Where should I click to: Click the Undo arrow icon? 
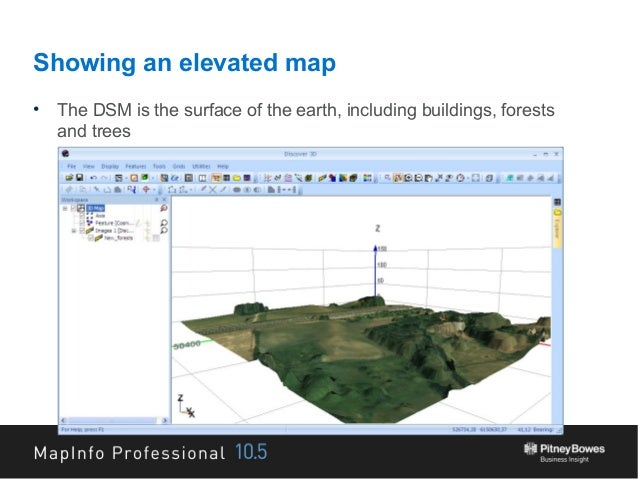[92, 177]
